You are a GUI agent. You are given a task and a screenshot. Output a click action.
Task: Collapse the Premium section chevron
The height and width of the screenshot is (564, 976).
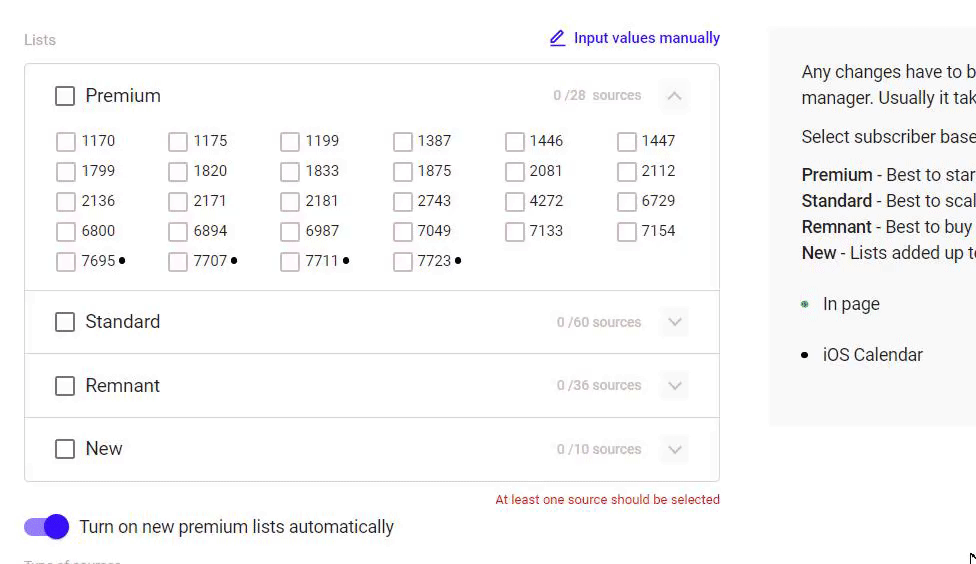click(x=675, y=96)
